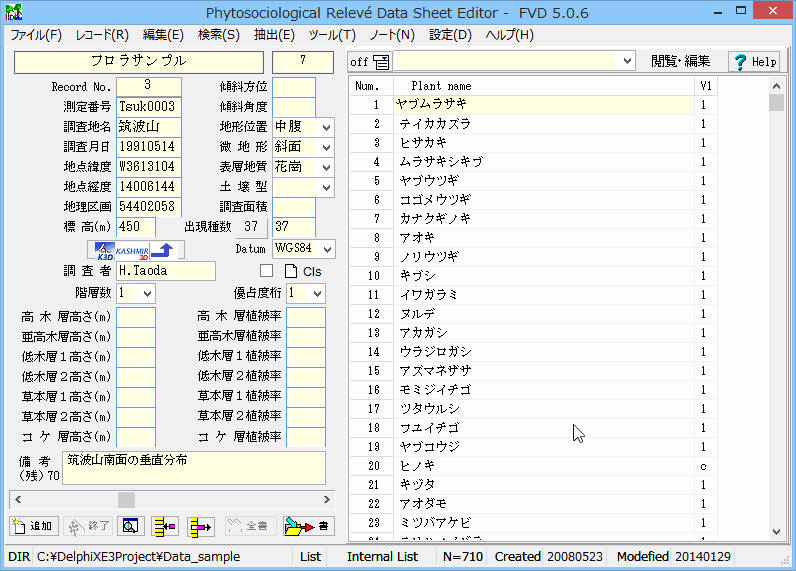Select plant row 8 アオキ
This screenshot has width=796, height=571.
pyautogui.click(x=533, y=238)
